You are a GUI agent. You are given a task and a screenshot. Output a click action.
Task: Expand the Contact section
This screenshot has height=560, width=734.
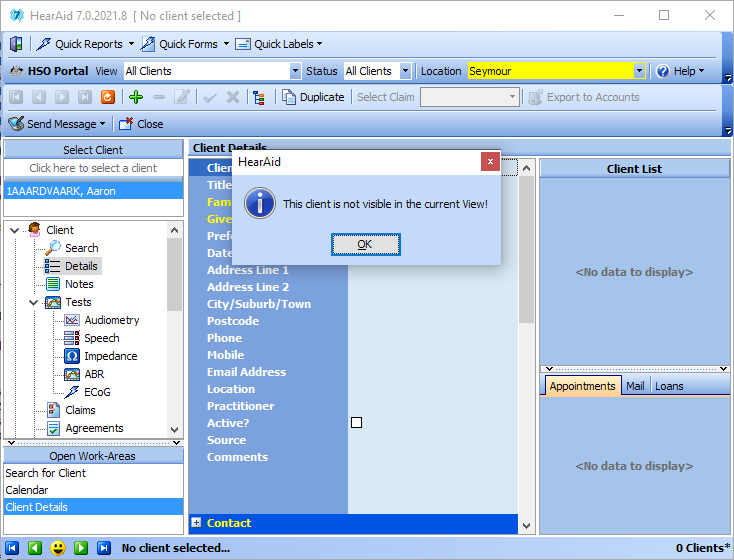click(197, 523)
